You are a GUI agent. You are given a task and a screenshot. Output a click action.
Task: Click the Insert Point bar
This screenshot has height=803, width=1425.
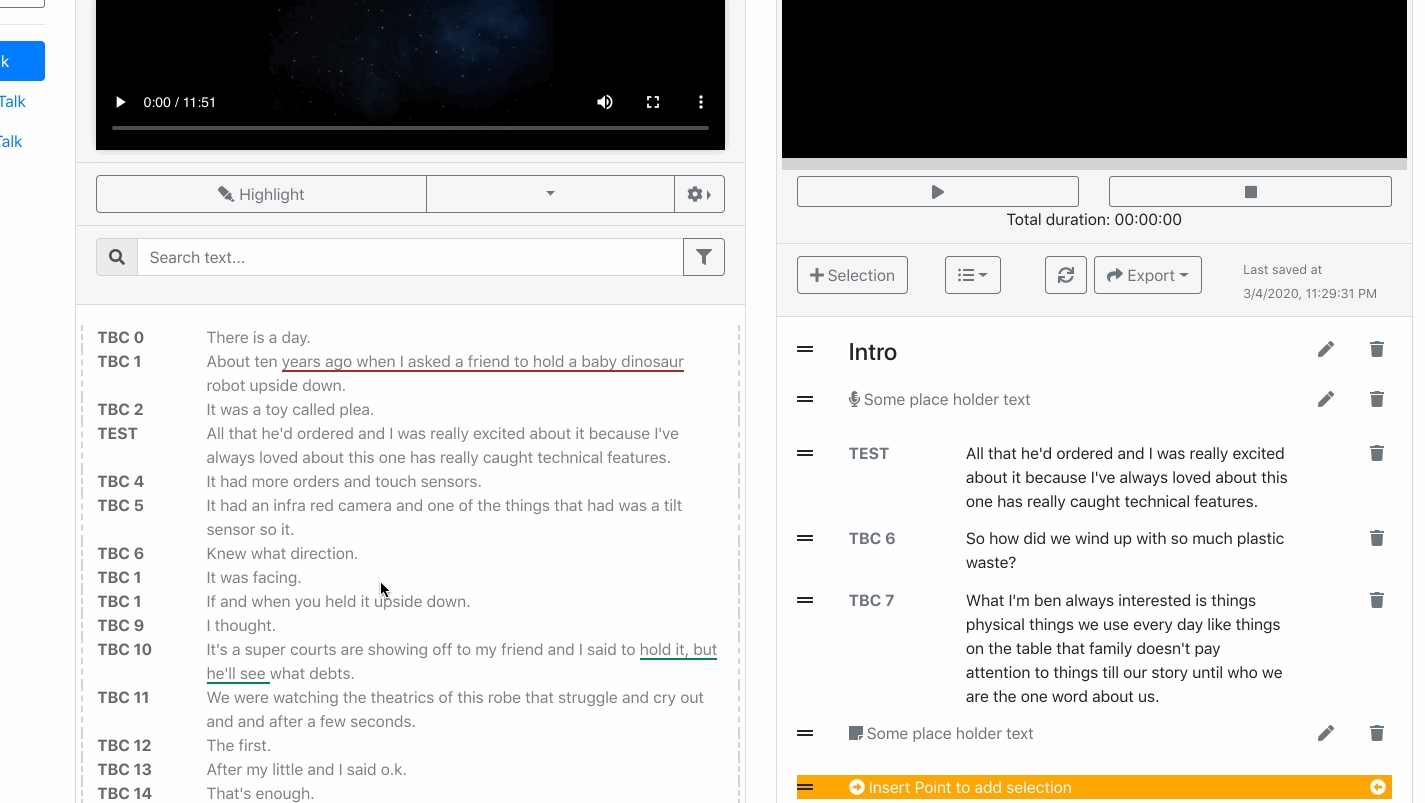click(1094, 788)
